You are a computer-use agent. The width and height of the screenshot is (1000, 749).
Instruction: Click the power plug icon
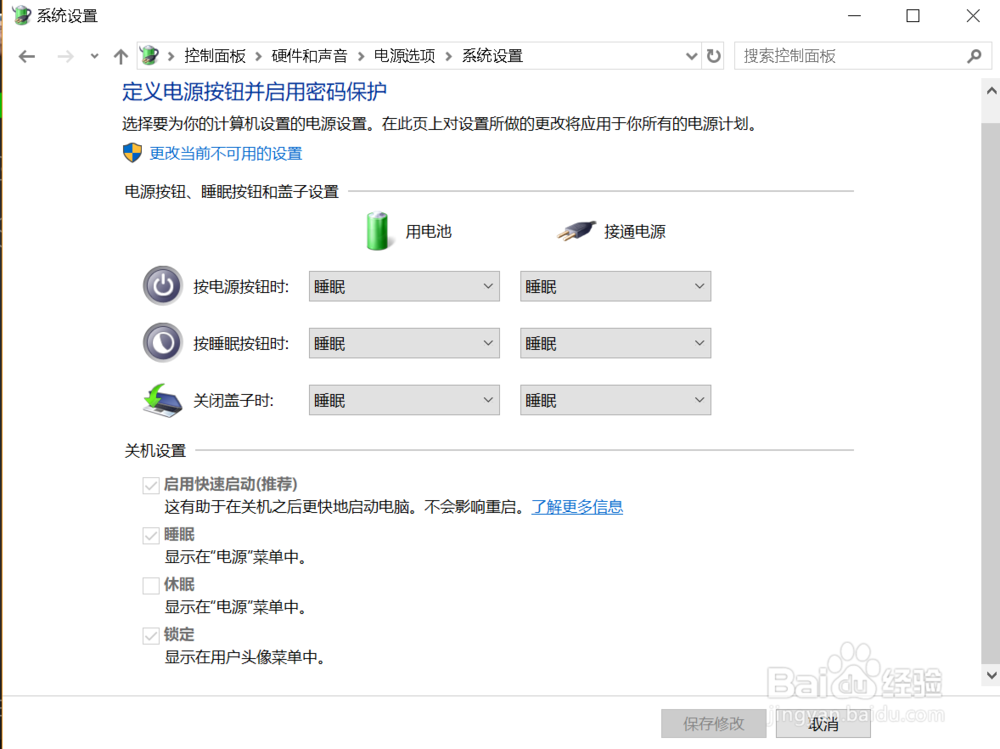[576, 231]
